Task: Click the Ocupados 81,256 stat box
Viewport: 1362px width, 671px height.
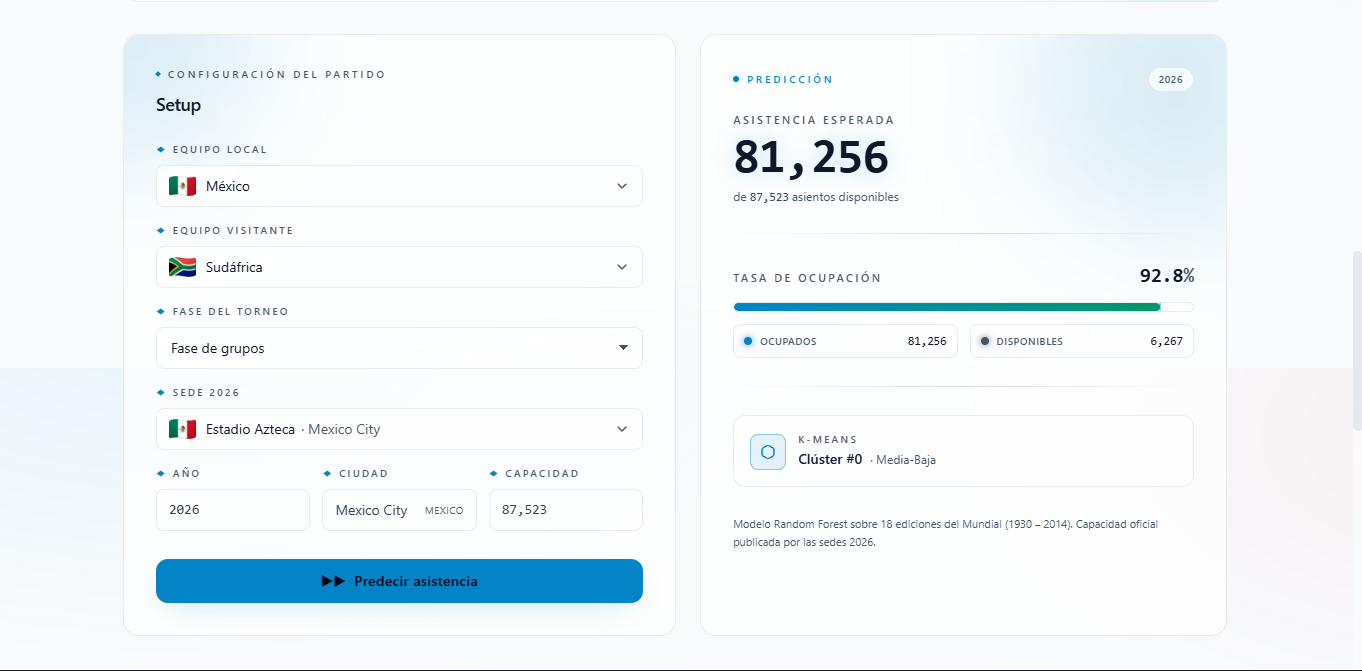Action: tap(845, 341)
